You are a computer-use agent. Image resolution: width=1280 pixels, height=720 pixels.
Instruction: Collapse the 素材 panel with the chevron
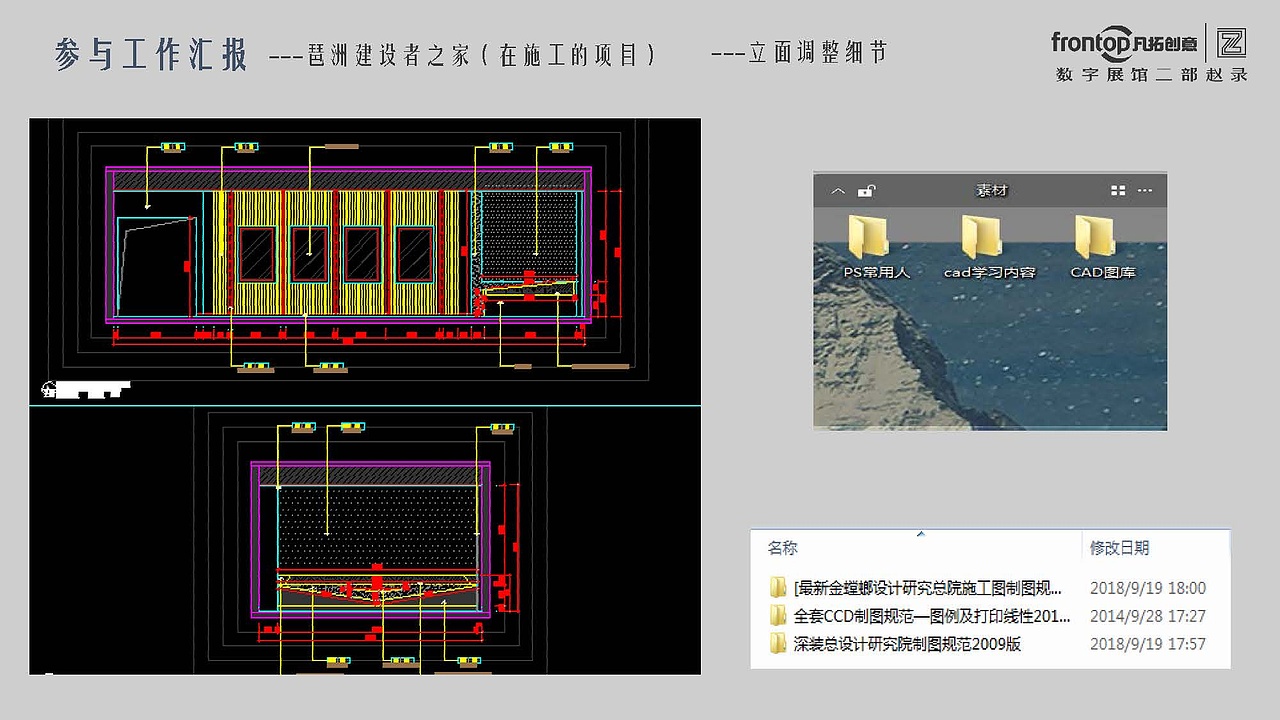pyautogui.click(x=839, y=190)
